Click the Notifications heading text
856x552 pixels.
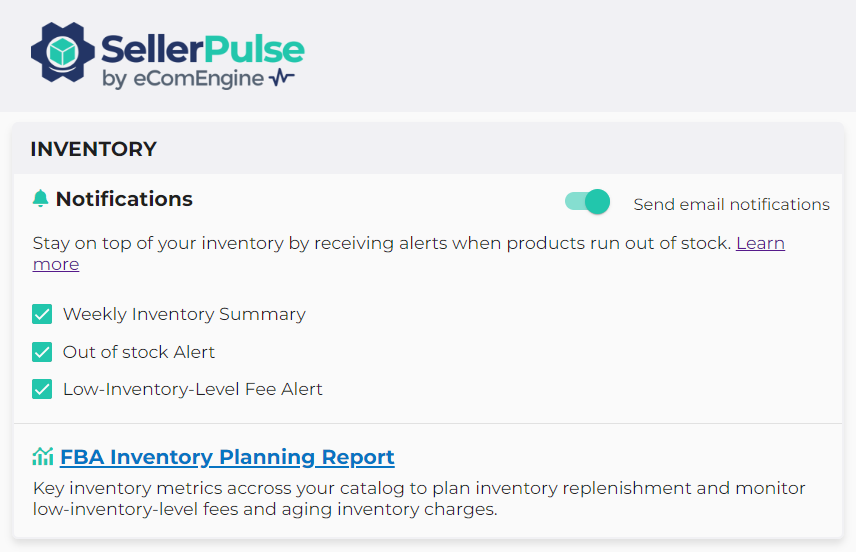point(124,199)
